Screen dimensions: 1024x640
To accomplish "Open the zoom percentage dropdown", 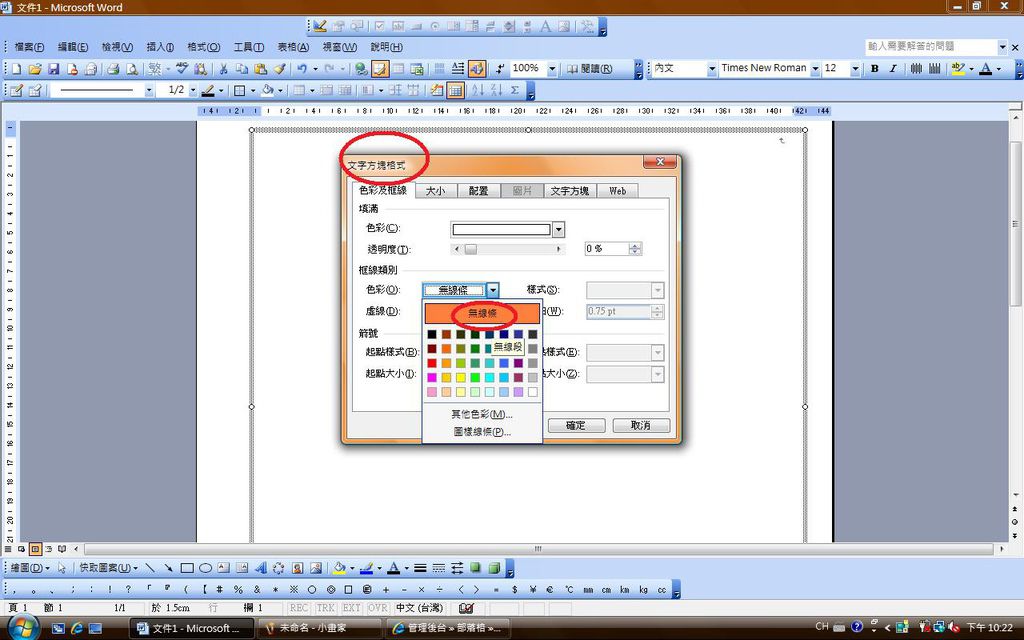I will [552, 69].
